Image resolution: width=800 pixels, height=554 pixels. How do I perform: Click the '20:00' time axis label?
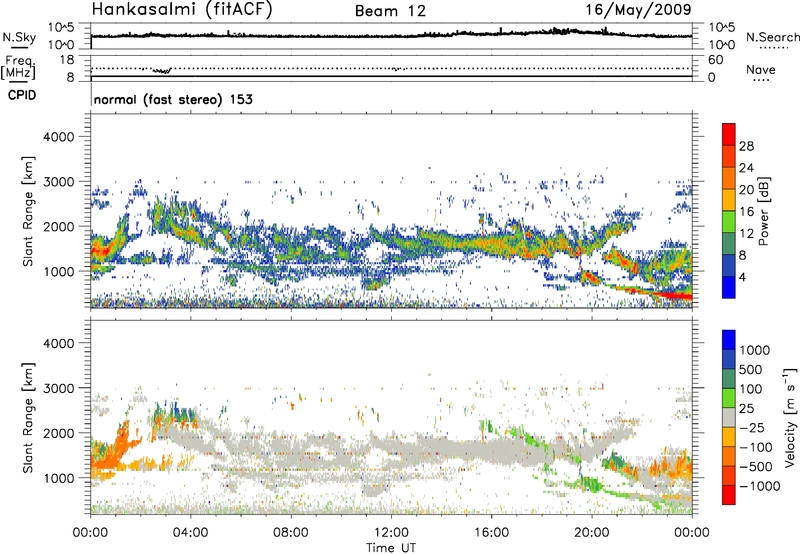[x=592, y=533]
